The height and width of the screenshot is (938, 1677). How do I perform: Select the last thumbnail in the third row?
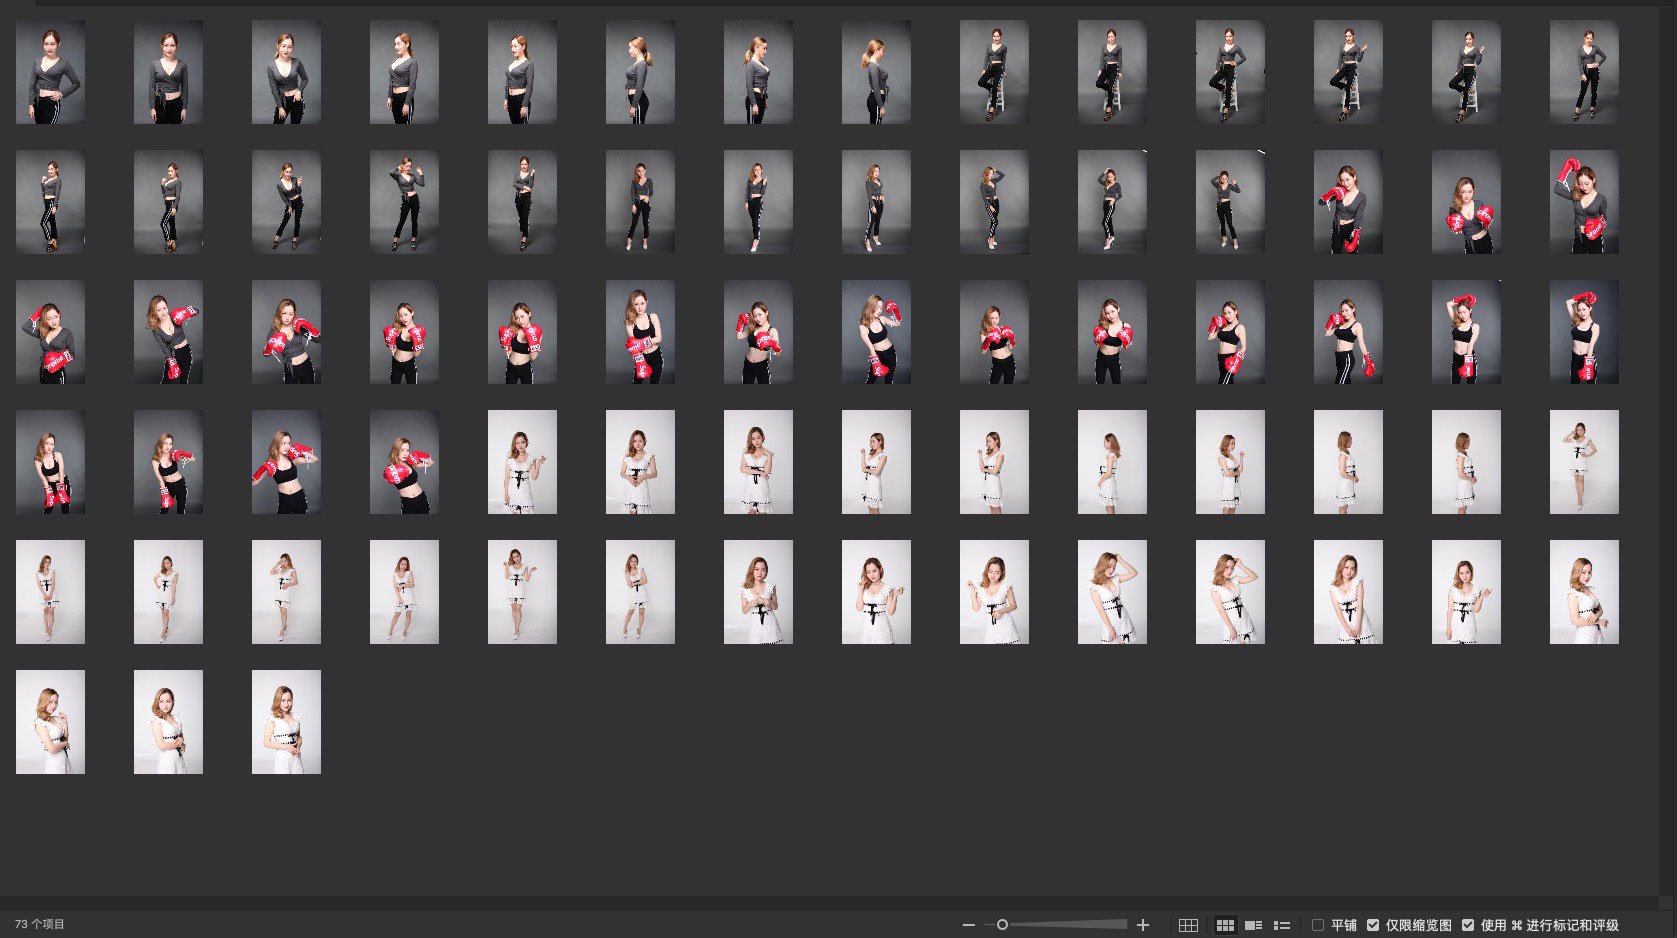click(1584, 332)
